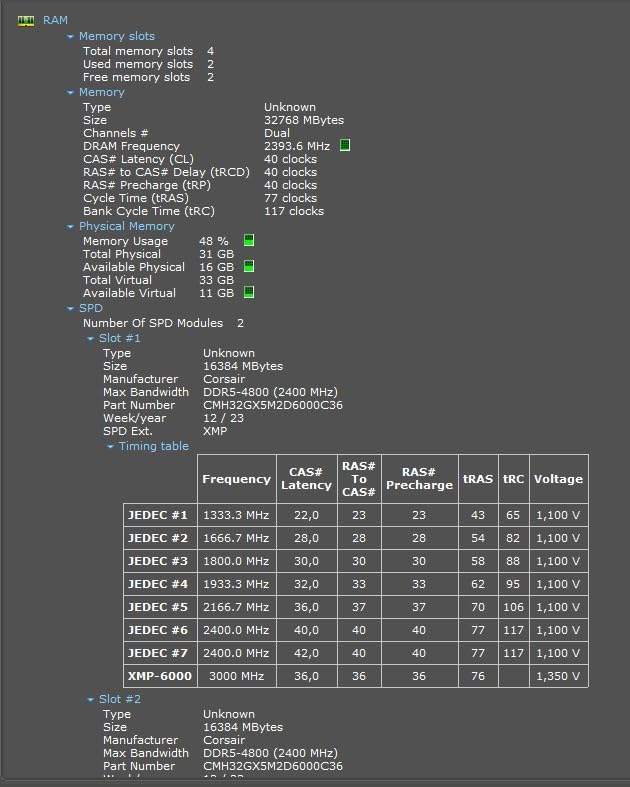Click the 3000 MHz XMP frequency cell

coord(236,677)
